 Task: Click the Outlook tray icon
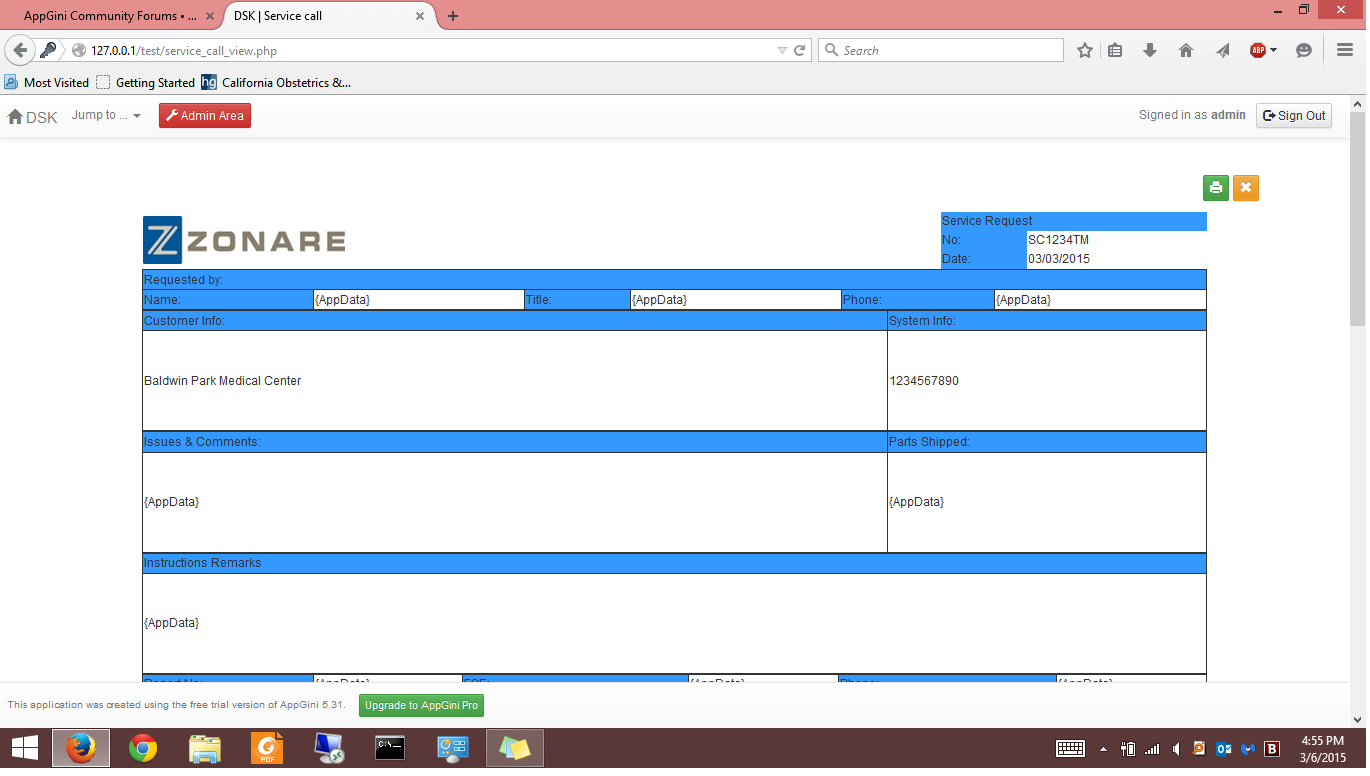click(x=1224, y=748)
